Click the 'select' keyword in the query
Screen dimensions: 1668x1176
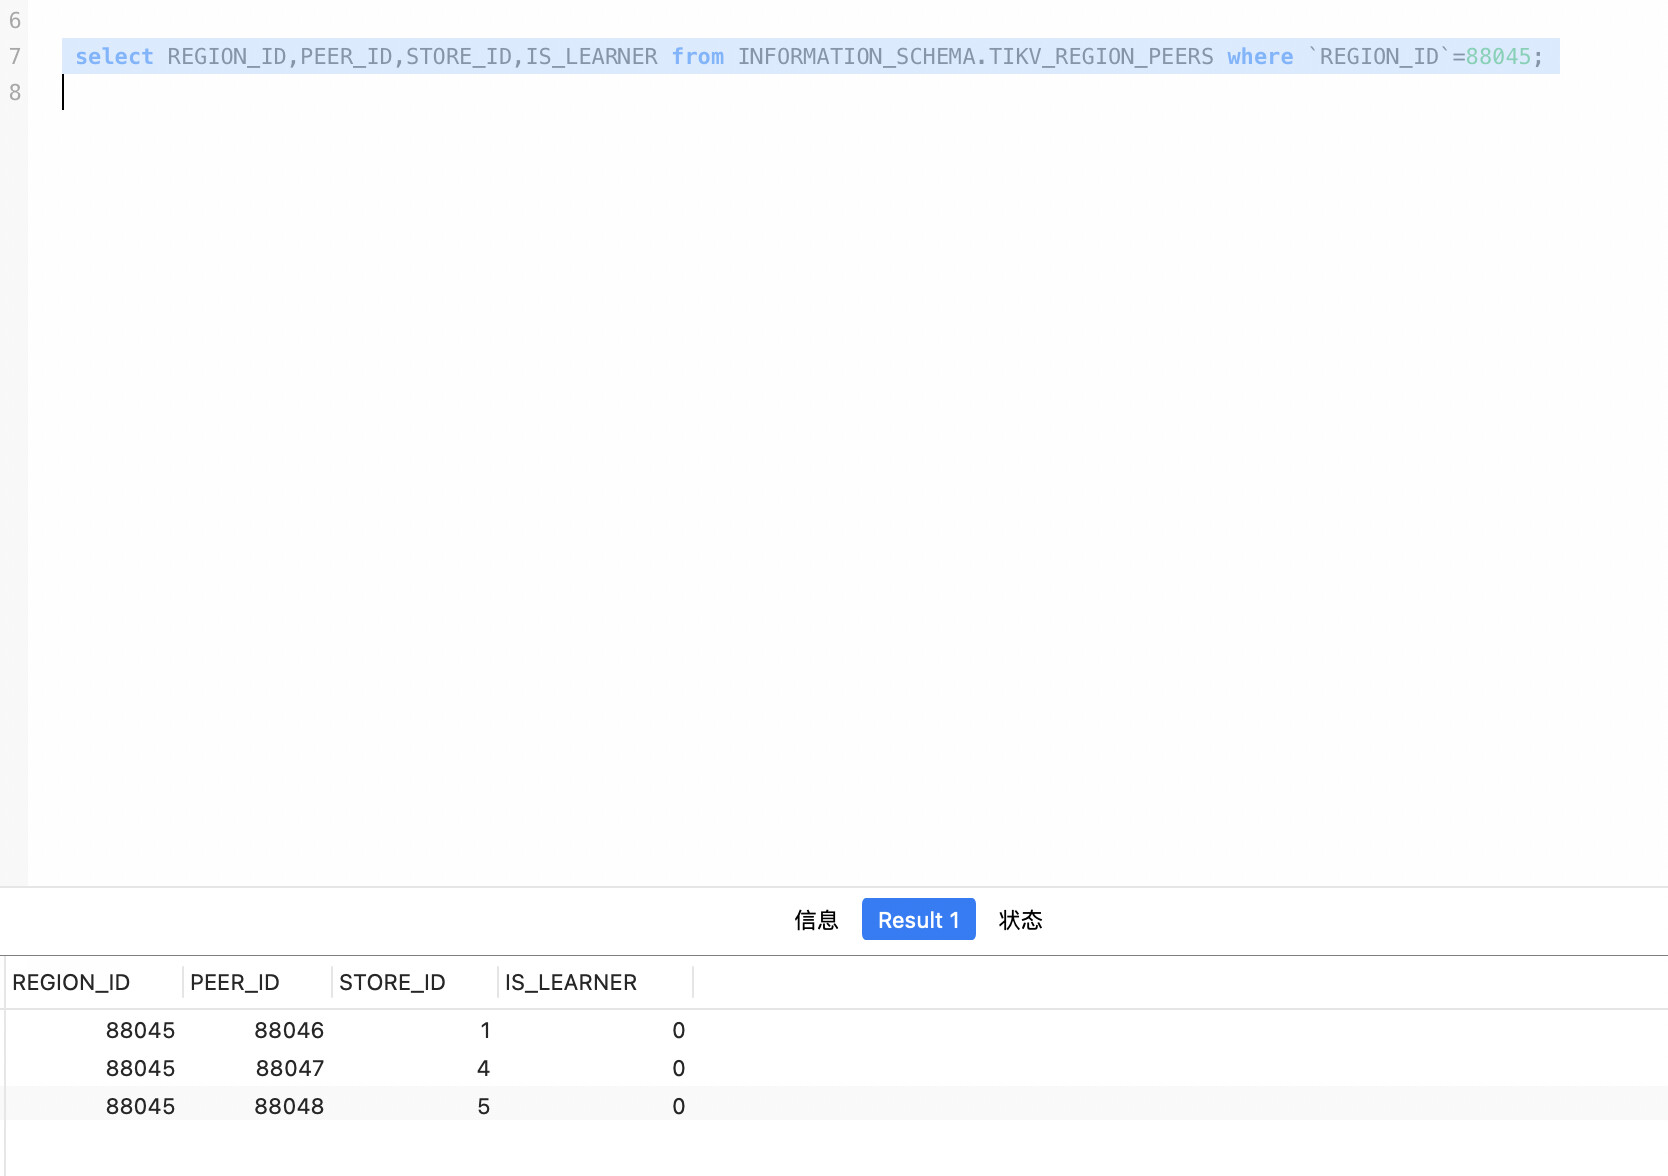(114, 56)
